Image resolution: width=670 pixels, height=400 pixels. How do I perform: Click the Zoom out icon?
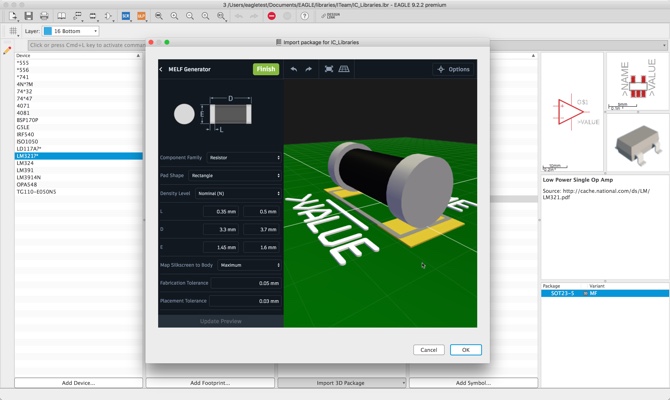[190, 16]
